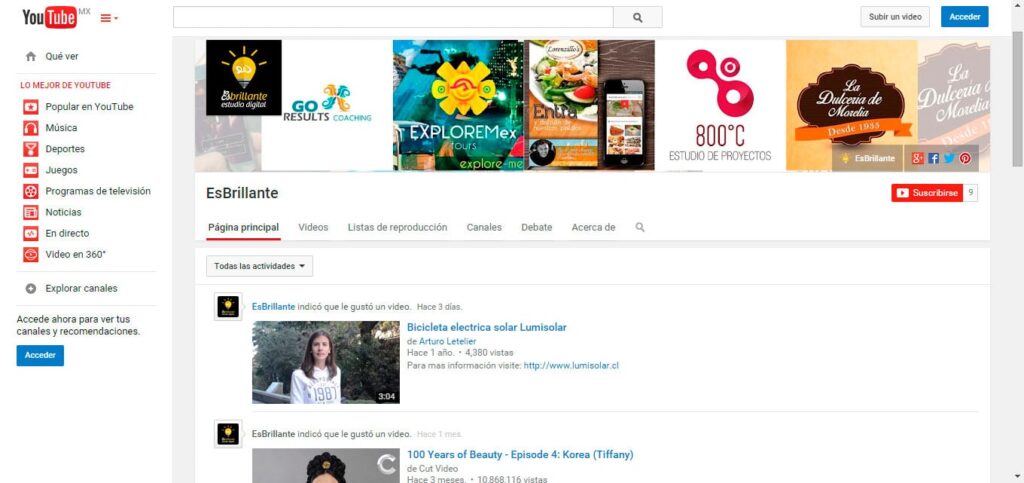Click the scrollbar down arrow

coord(1017,477)
